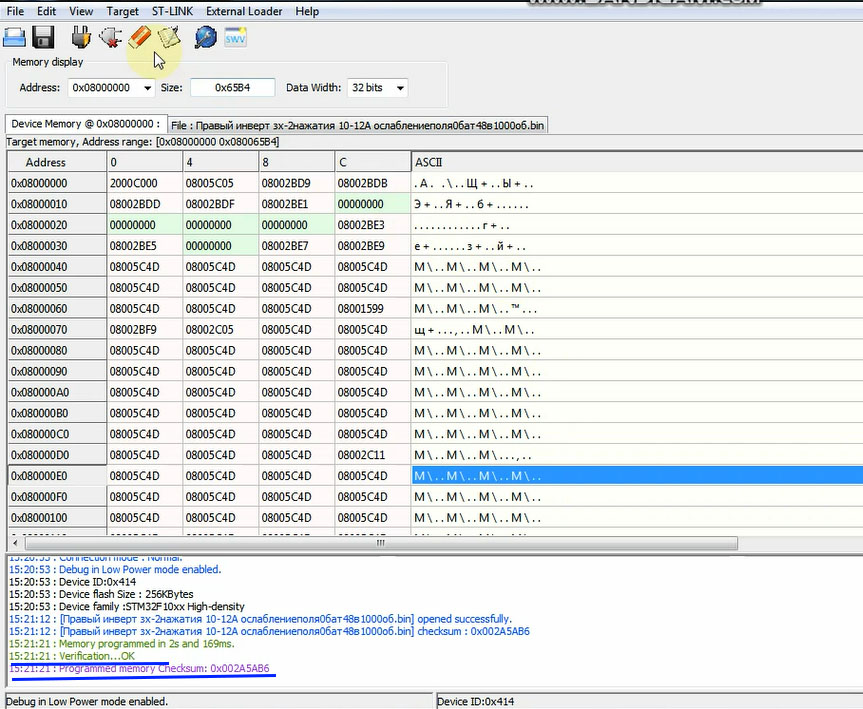The width and height of the screenshot is (863, 709).
Task: Switch to the File .bin tab
Action: point(357,125)
